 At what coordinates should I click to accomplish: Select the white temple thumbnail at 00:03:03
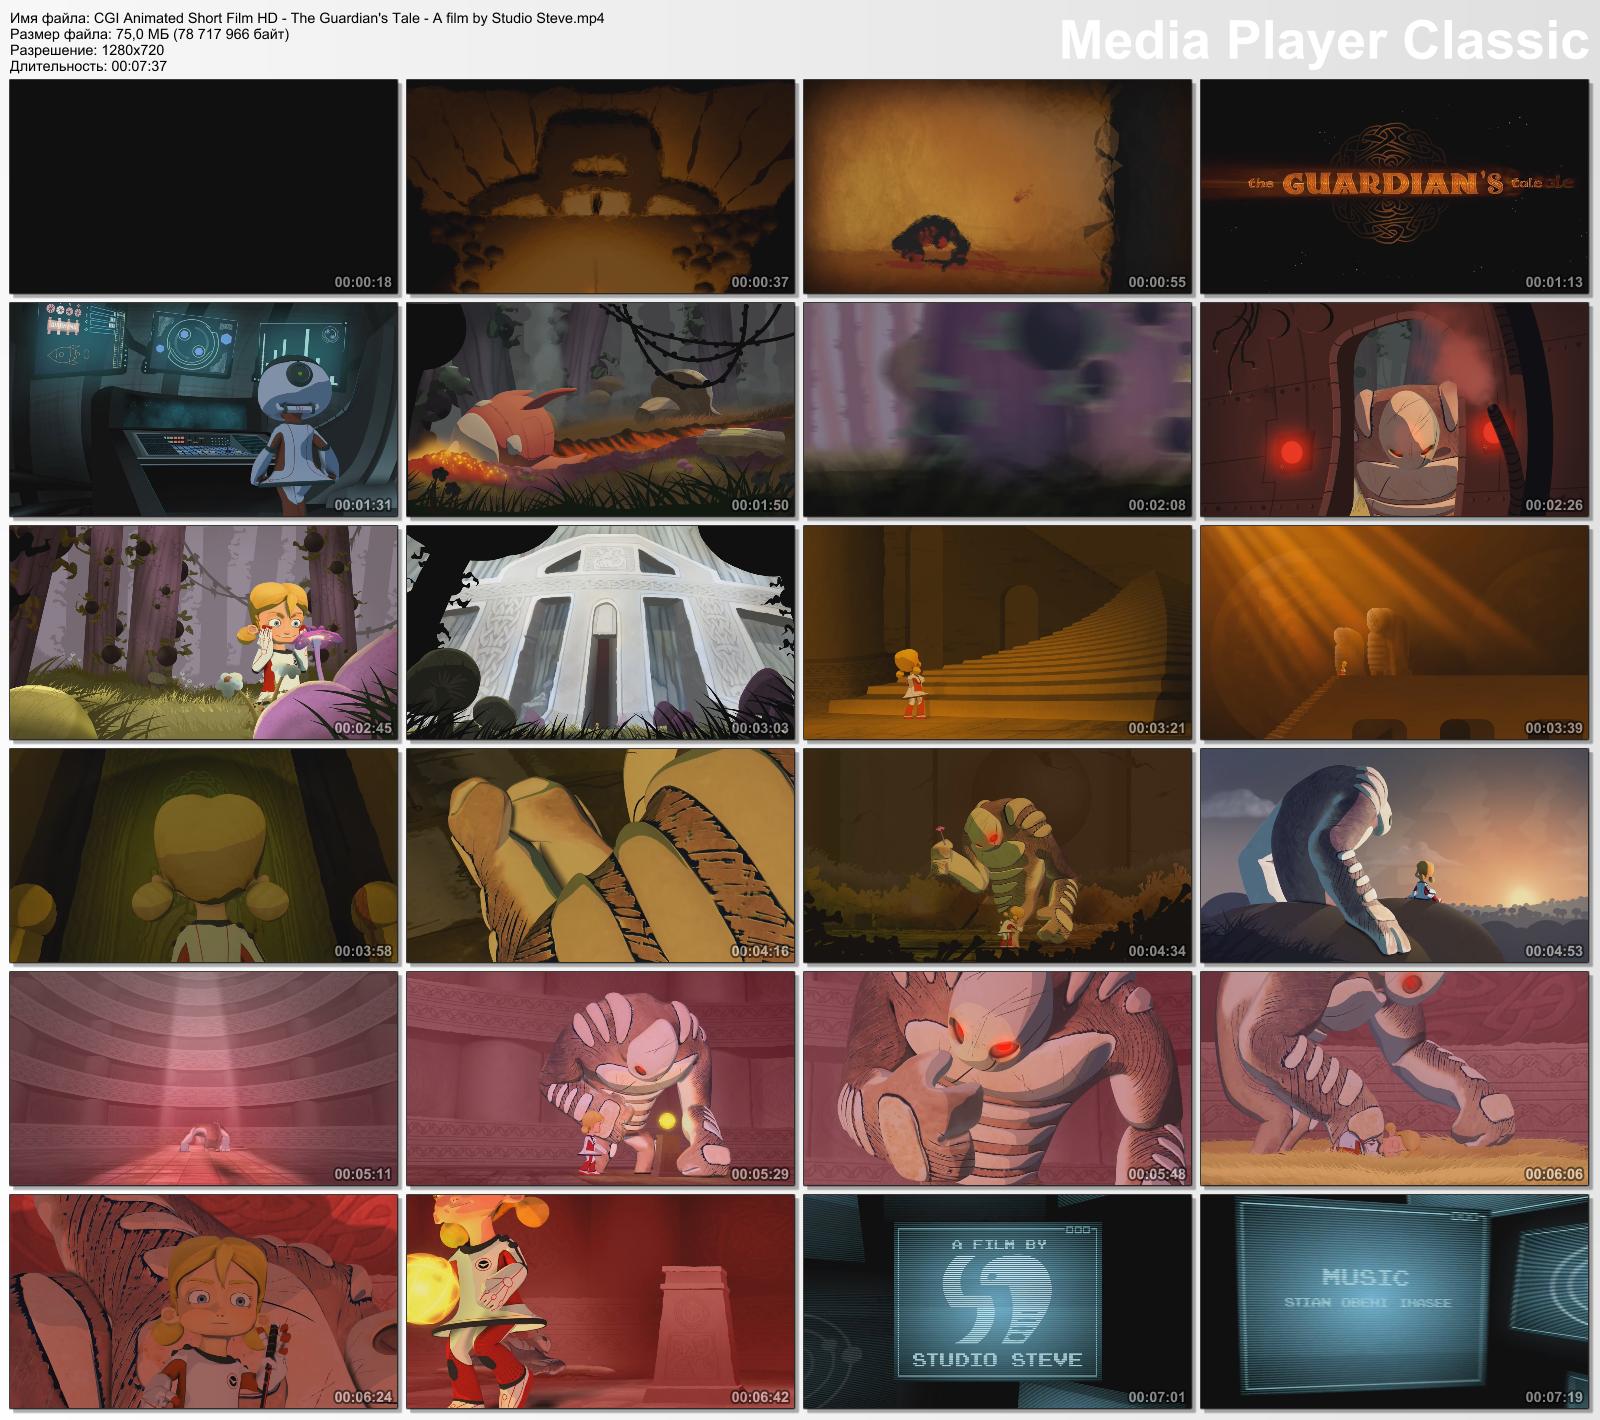[x=600, y=633]
